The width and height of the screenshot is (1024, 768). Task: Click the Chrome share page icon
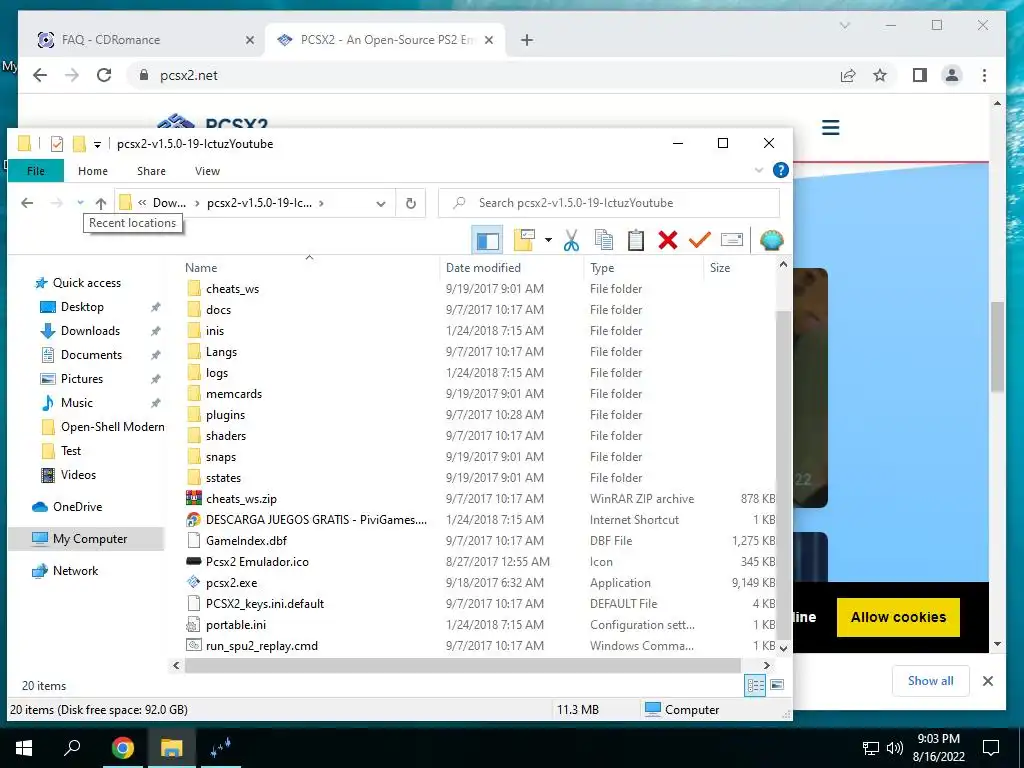point(848,76)
